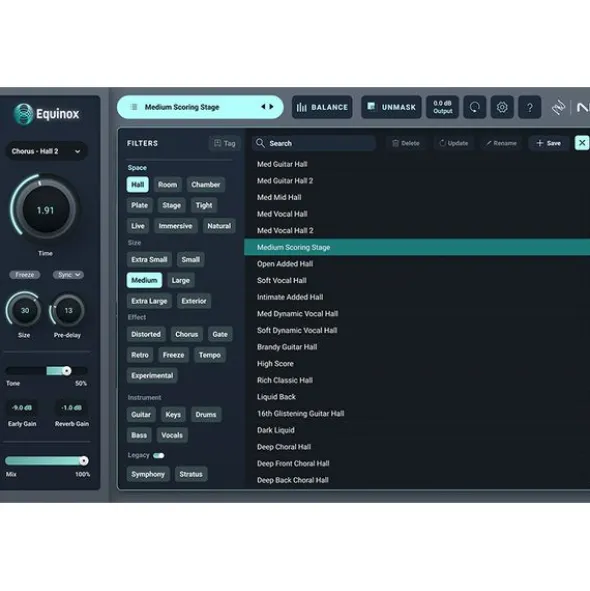Image resolution: width=590 pixels, height=591 pixels.
Task: Toggle the Stage space filter
Action: click(172, 205)
